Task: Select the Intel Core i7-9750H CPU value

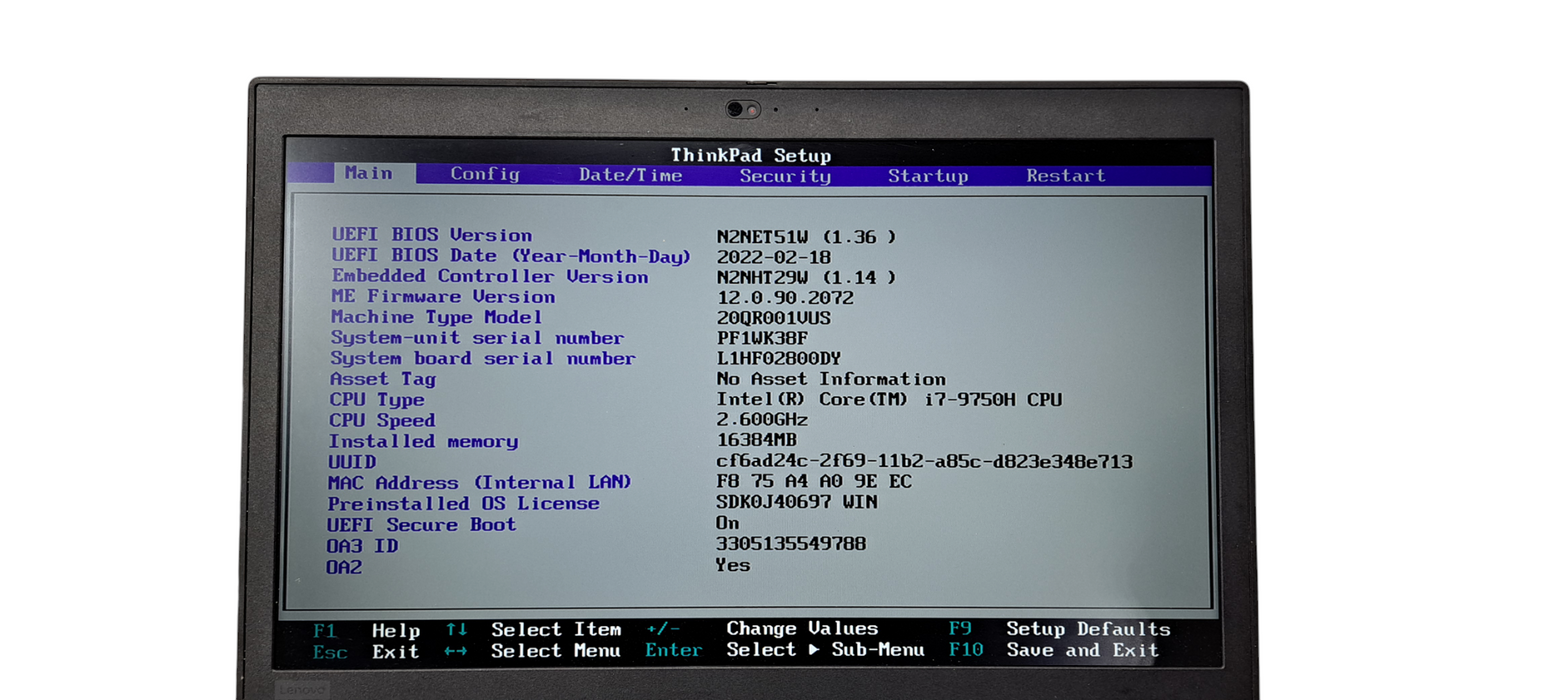Action: [889, 400]
